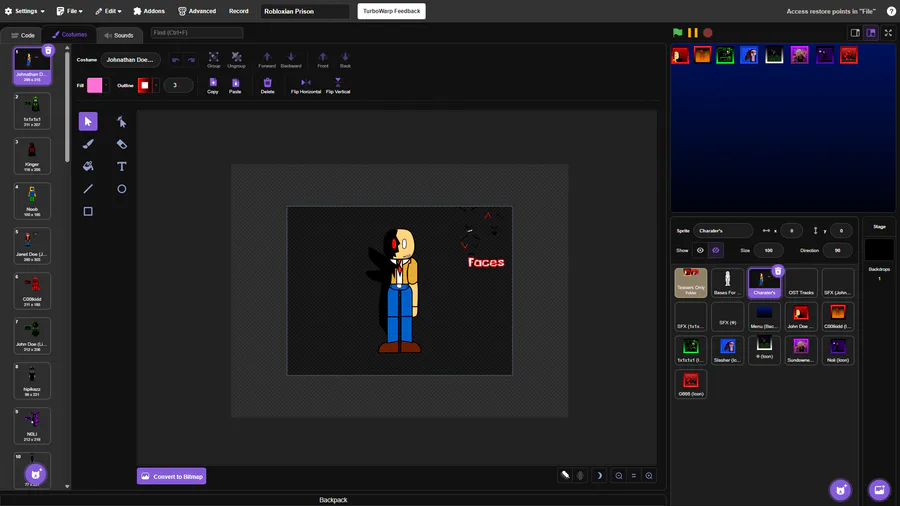Select the Brush tool
The width and height of the screenshot is (900, 506).
(88, 144)
